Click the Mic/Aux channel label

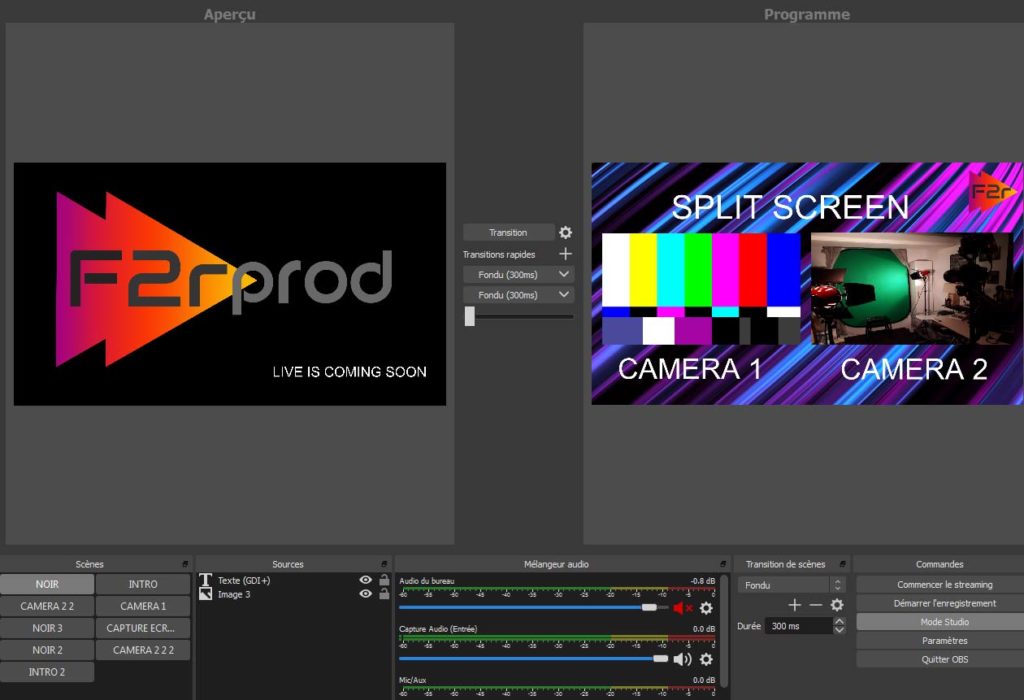413,680
